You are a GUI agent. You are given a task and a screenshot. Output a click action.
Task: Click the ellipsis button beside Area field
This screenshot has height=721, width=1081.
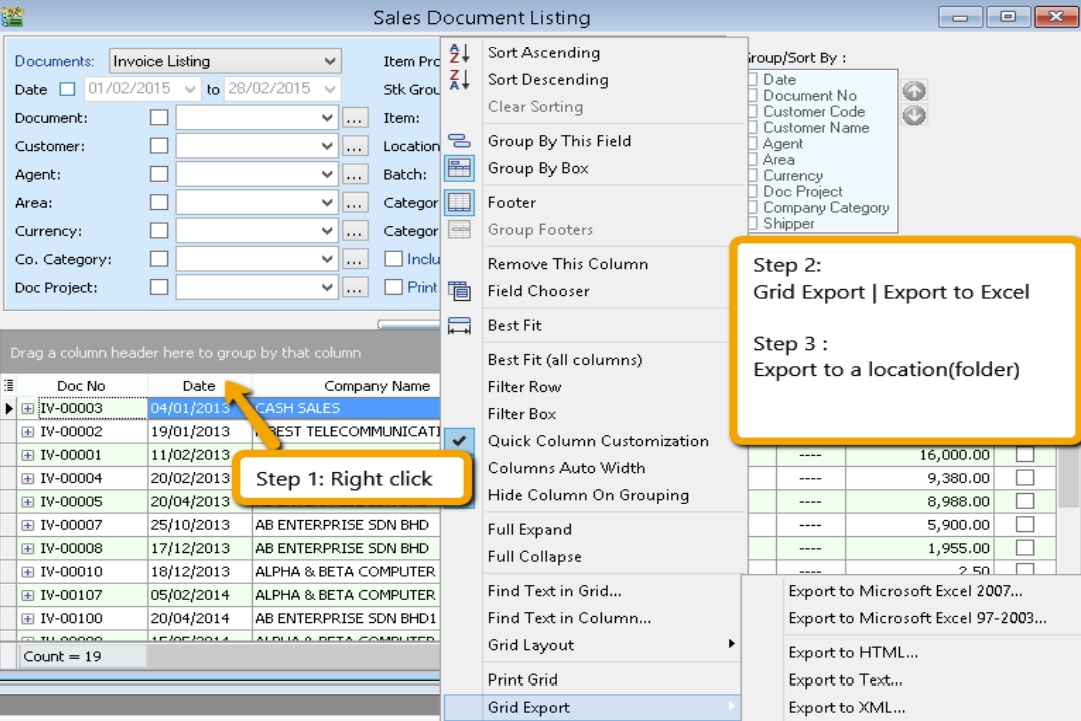[355, 203]
